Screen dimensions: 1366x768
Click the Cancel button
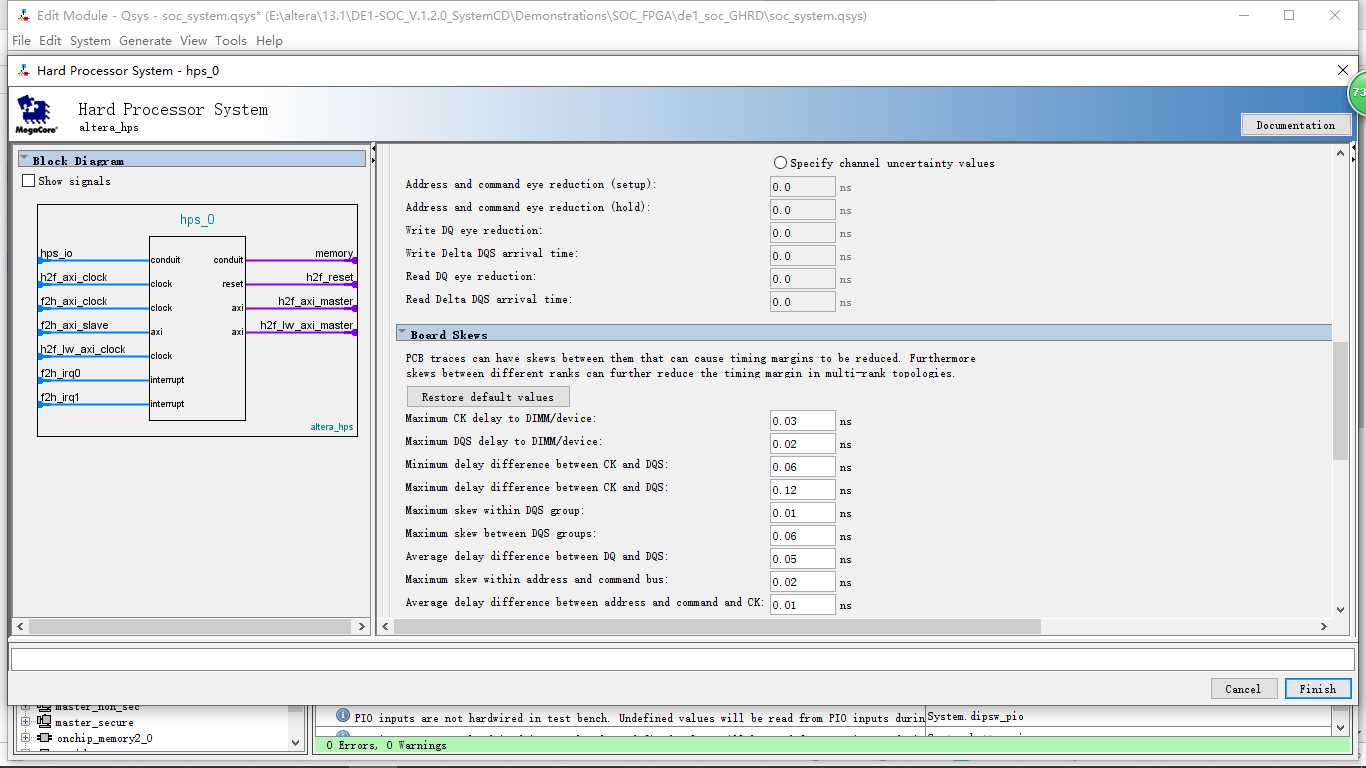pos(1243,689)
